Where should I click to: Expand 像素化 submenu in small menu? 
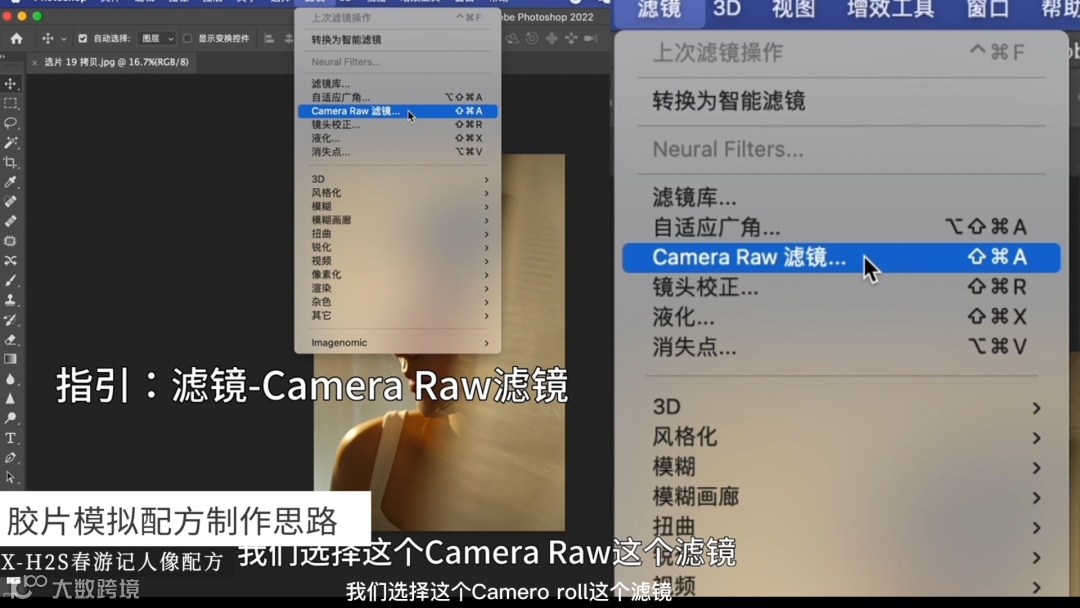[x=397, y=275]
